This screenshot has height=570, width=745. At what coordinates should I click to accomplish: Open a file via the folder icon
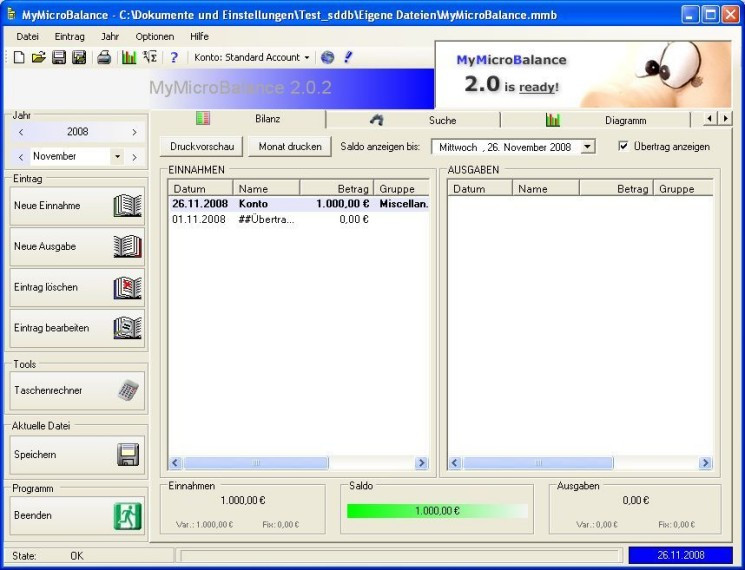(39, 58)
